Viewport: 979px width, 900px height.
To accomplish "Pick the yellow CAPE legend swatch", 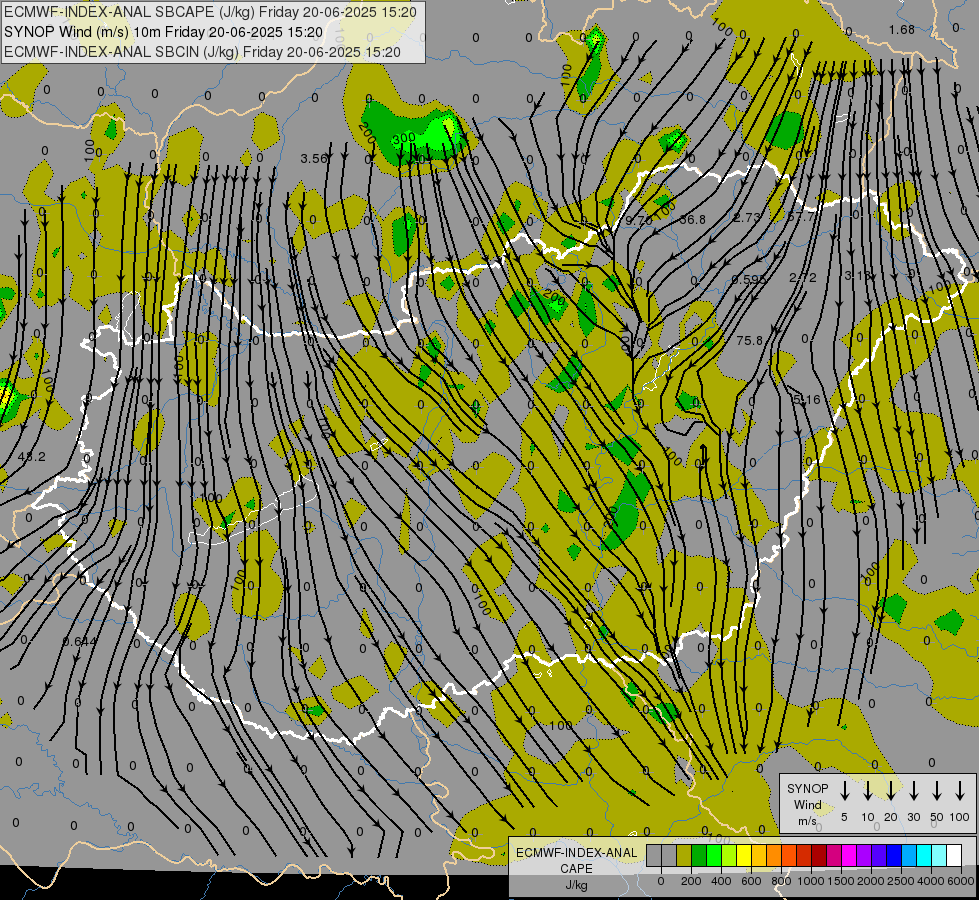I will pyautogui.click(x=744, y=855).
